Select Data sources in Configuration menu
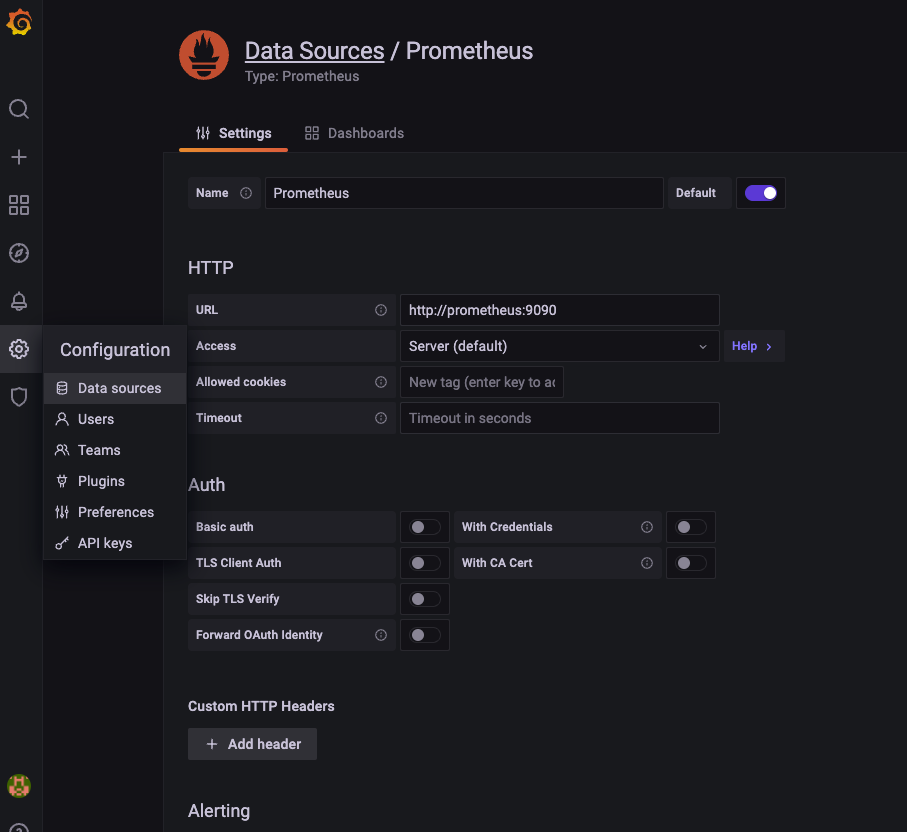The width and height of the screenshot is (907, 832). [115, 388]
